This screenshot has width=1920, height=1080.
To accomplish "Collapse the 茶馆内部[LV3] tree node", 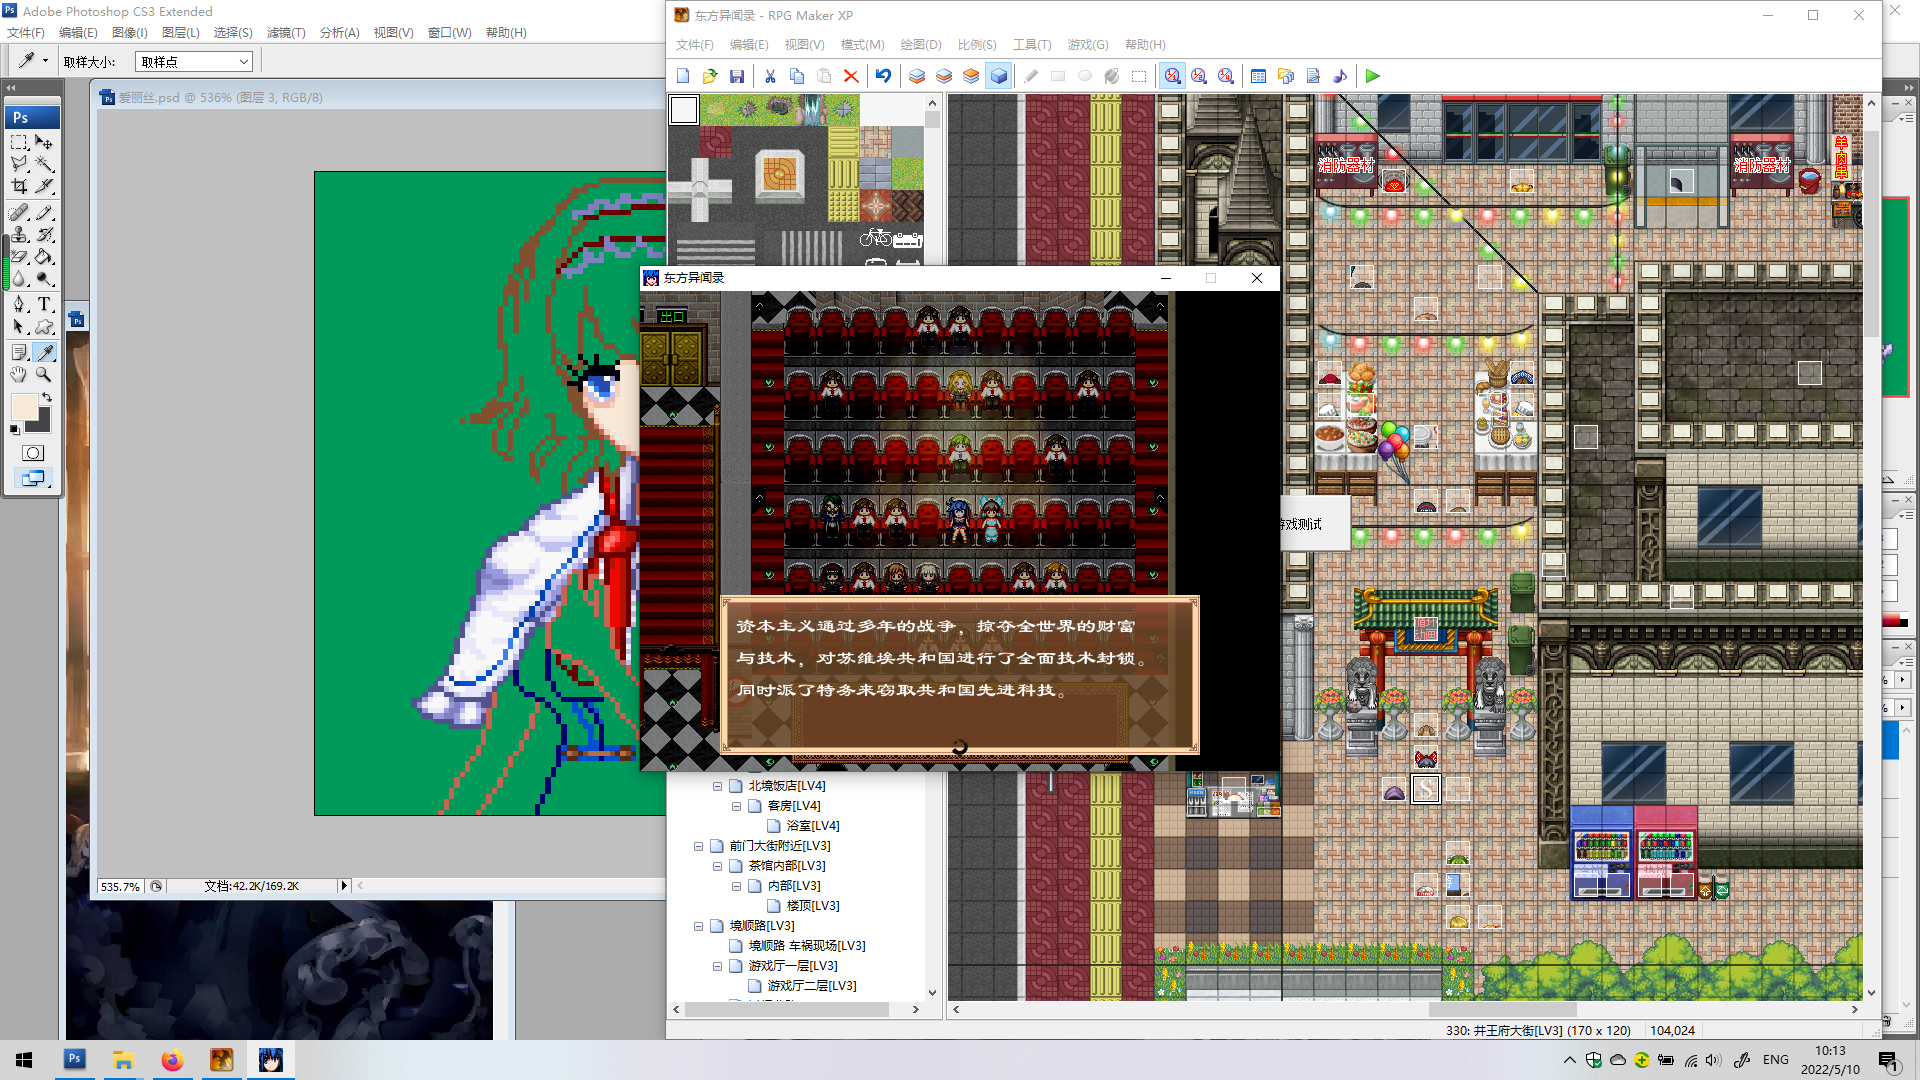I will [x=717, y=866].
